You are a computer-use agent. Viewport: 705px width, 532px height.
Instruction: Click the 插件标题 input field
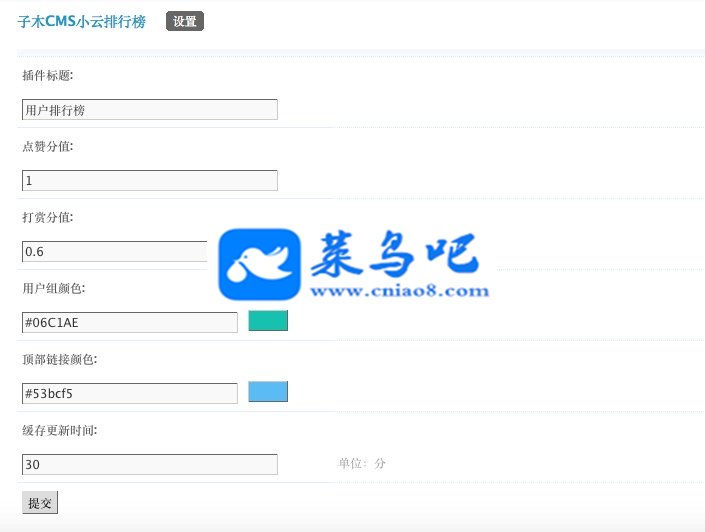click(x=150, y=110)
